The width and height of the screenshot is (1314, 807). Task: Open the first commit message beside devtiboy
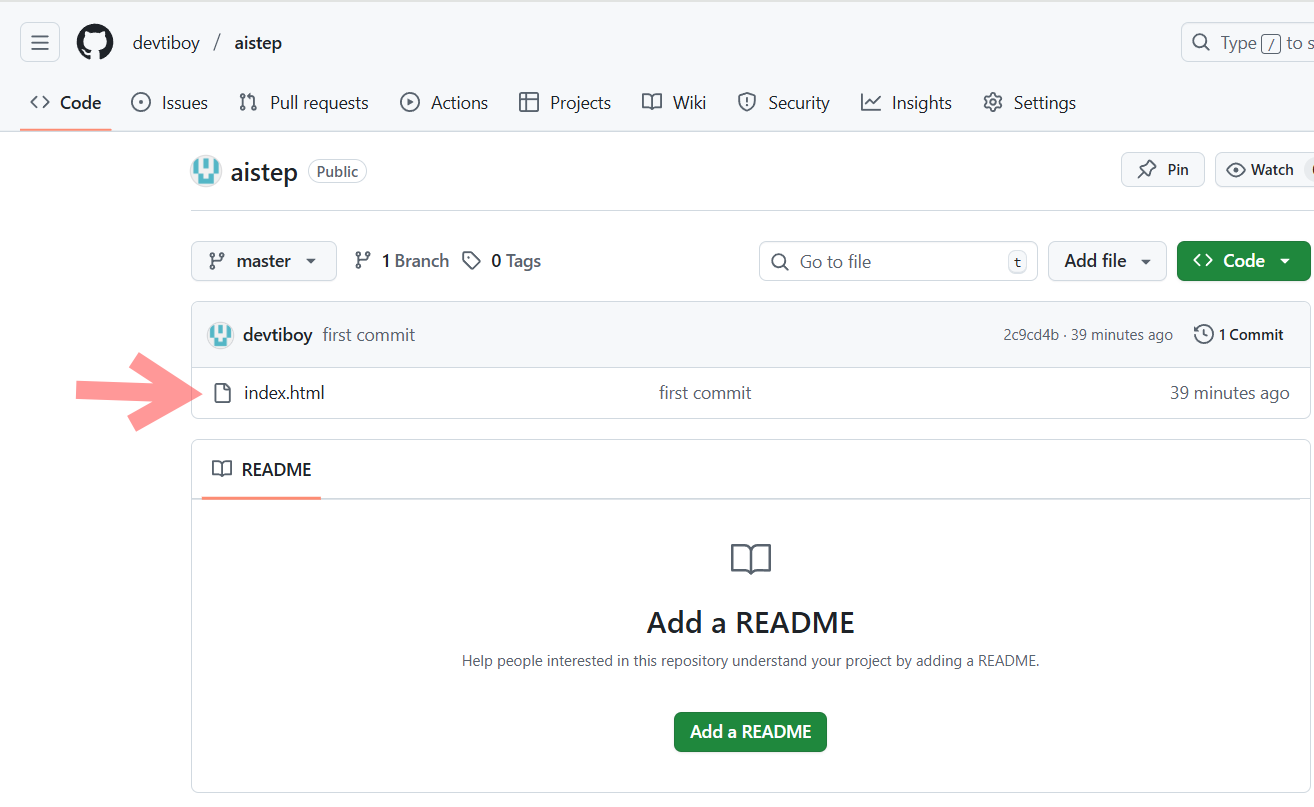click(x=369, y=335)
